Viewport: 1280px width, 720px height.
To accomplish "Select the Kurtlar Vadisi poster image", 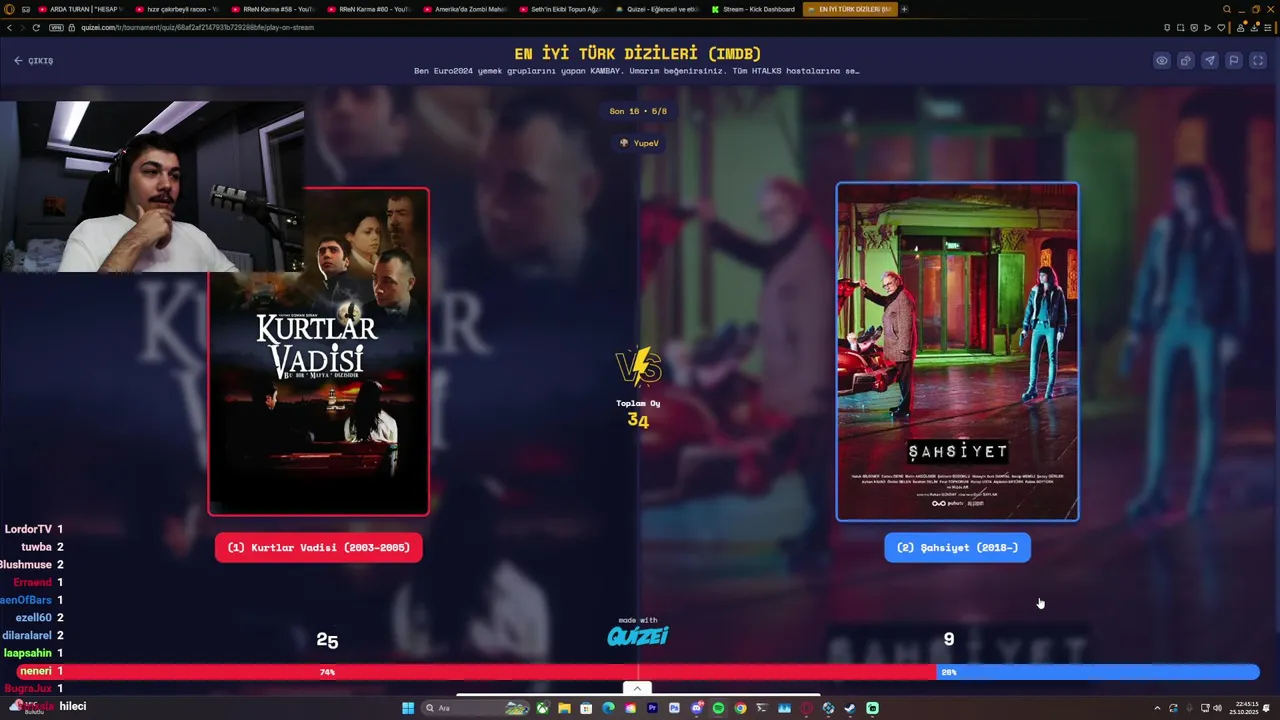I will coord(318,351).
